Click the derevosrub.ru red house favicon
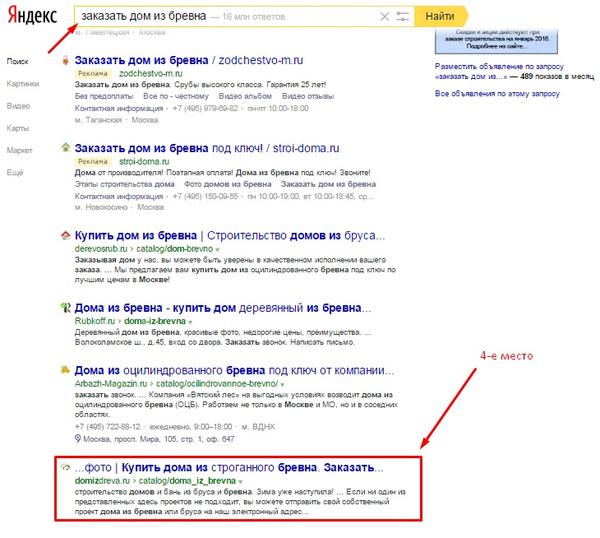Image resolution: width=600 pixels, height=538 pixels. (66, 235)
